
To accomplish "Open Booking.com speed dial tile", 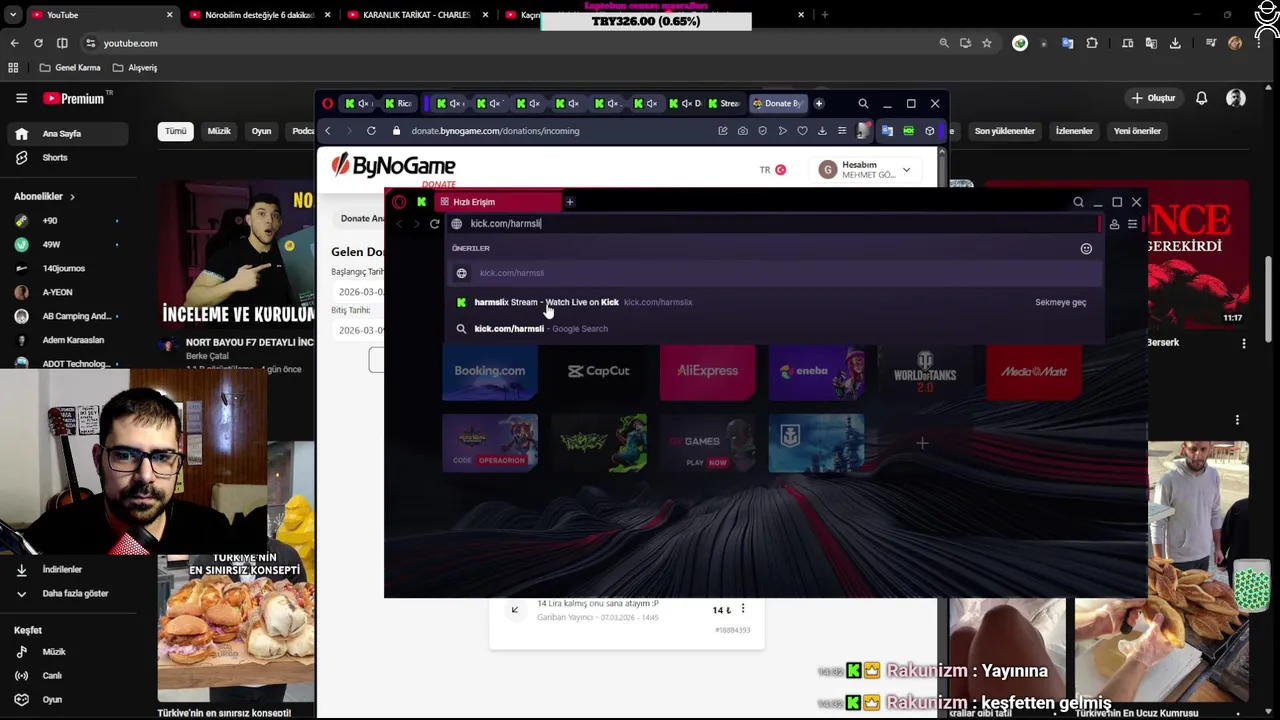I will click(x=490, y=371).
